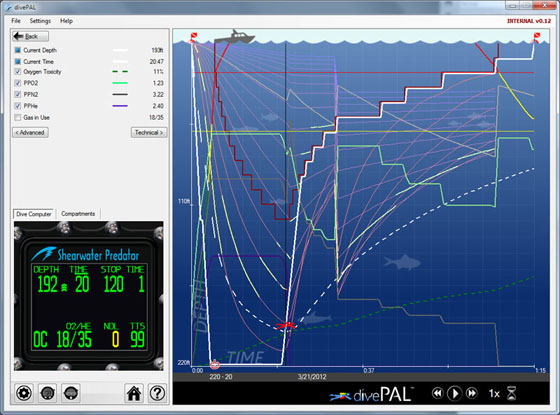Click the Oxygen Toxicity value 11%
560x415 pixels.
point(158,72)
